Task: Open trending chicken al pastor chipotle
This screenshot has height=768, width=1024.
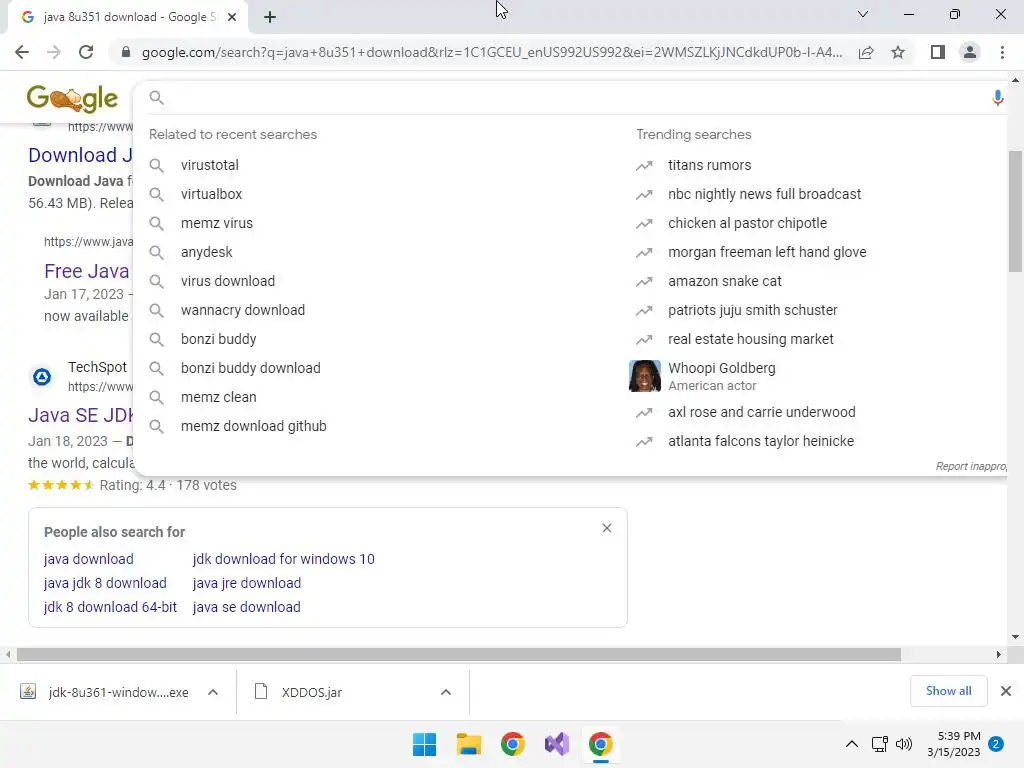Action: click(748, 223)
